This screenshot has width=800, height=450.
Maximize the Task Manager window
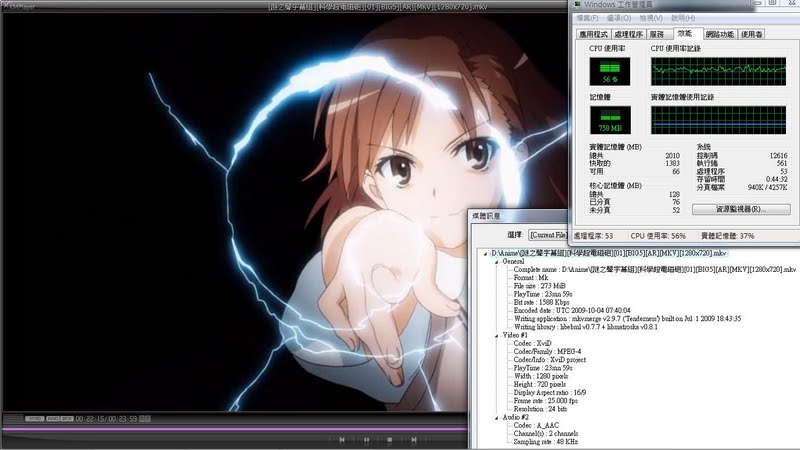point(772,3)
